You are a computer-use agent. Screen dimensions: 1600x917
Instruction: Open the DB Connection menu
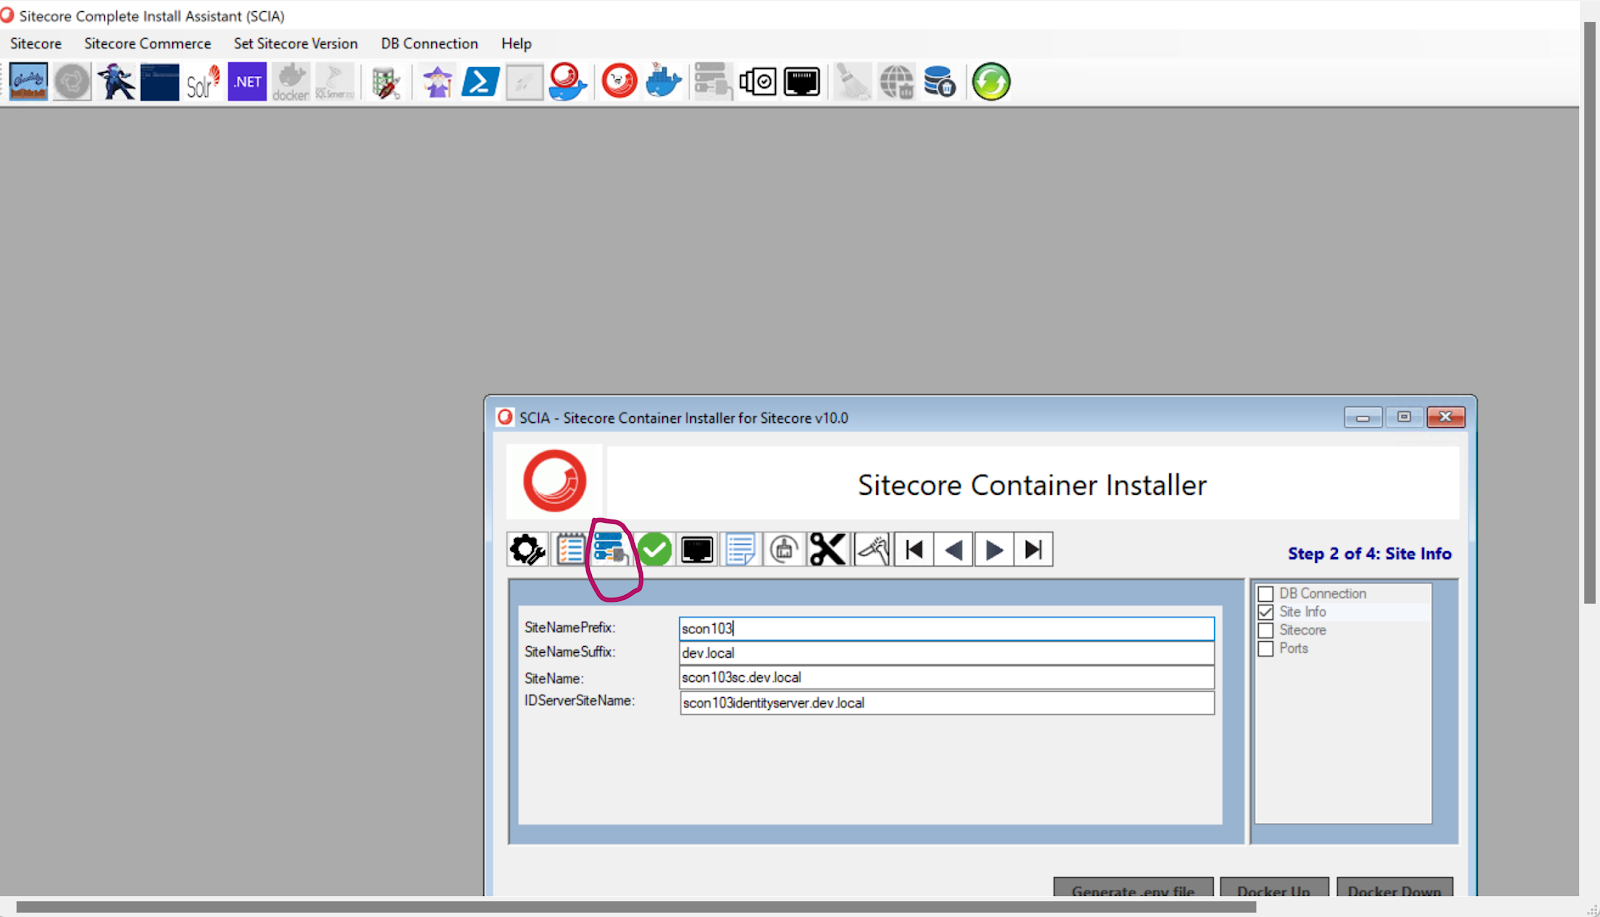coord(429,44)
